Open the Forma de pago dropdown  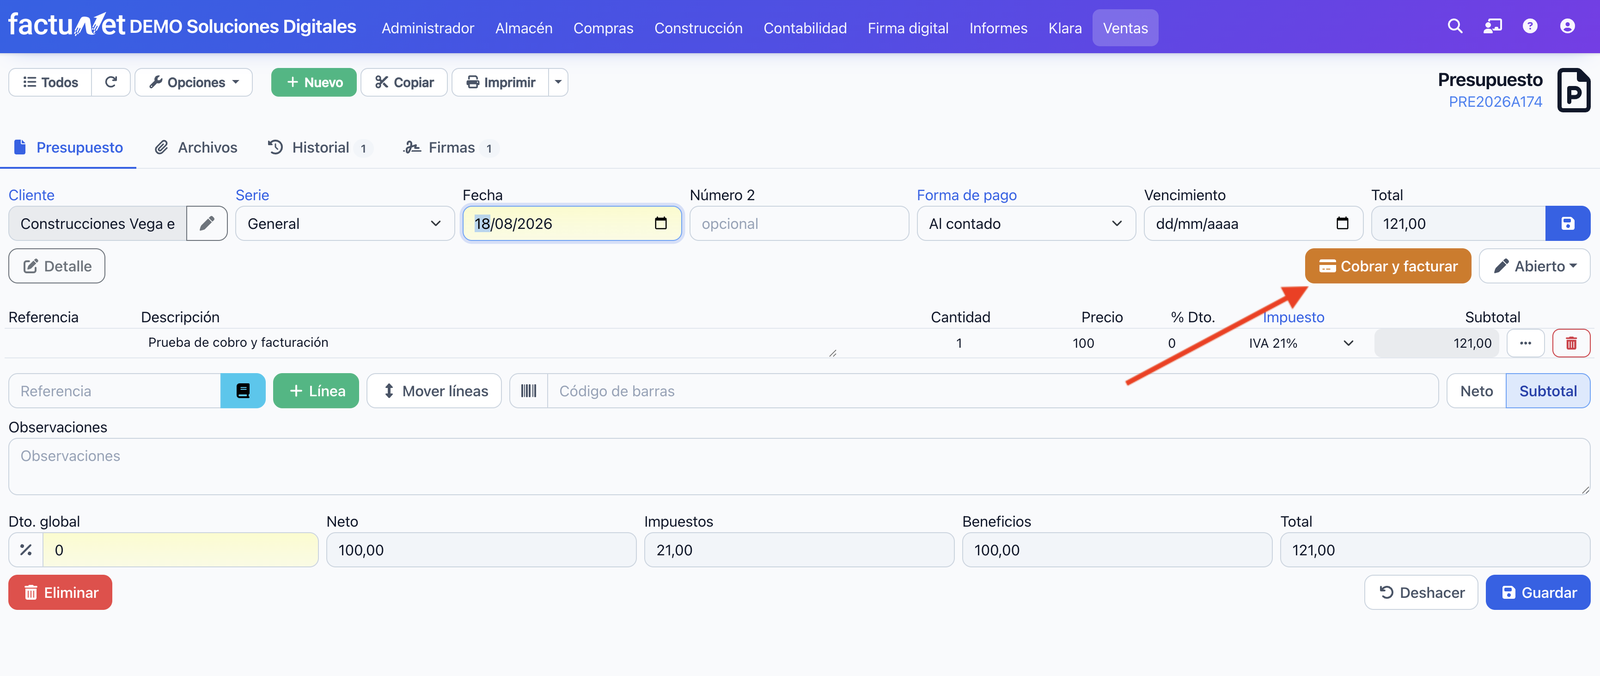pyautogui.click(x=1026, y=223)
